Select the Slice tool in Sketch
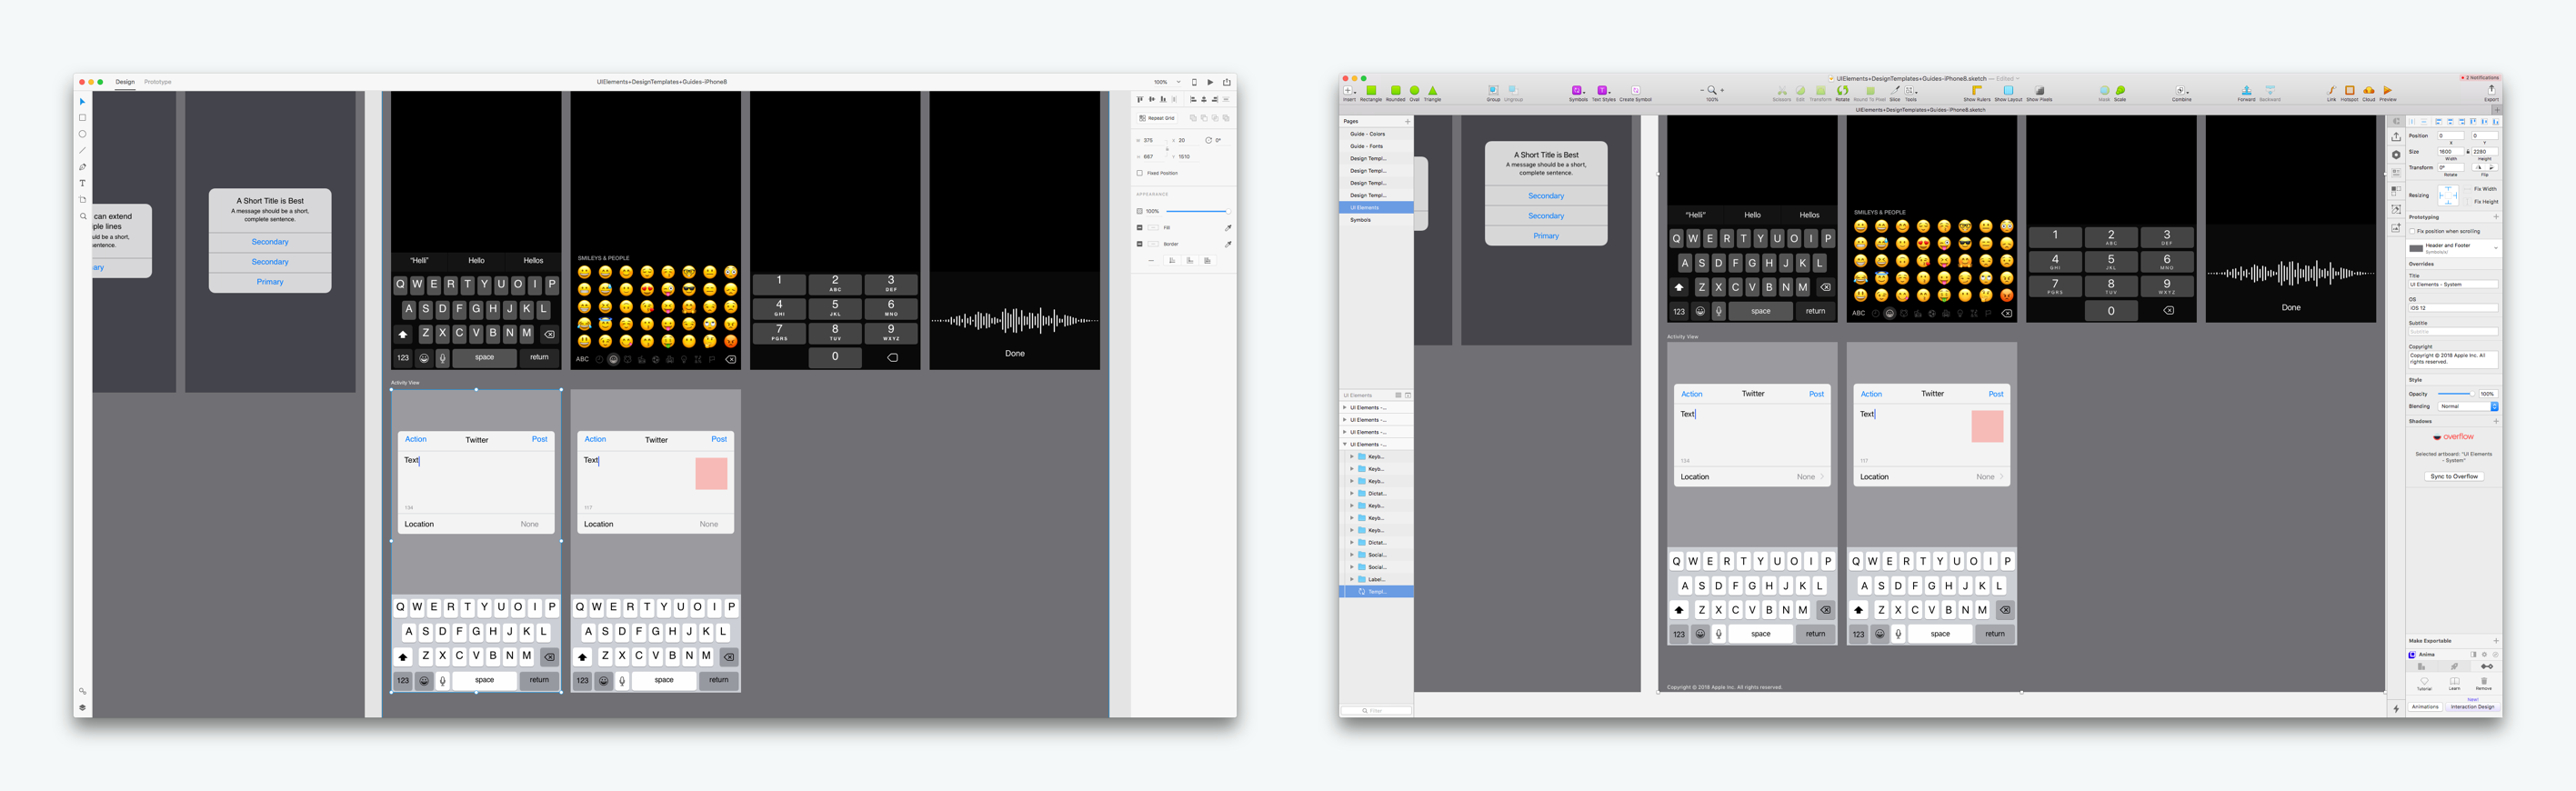 [x=1895, y=93]
